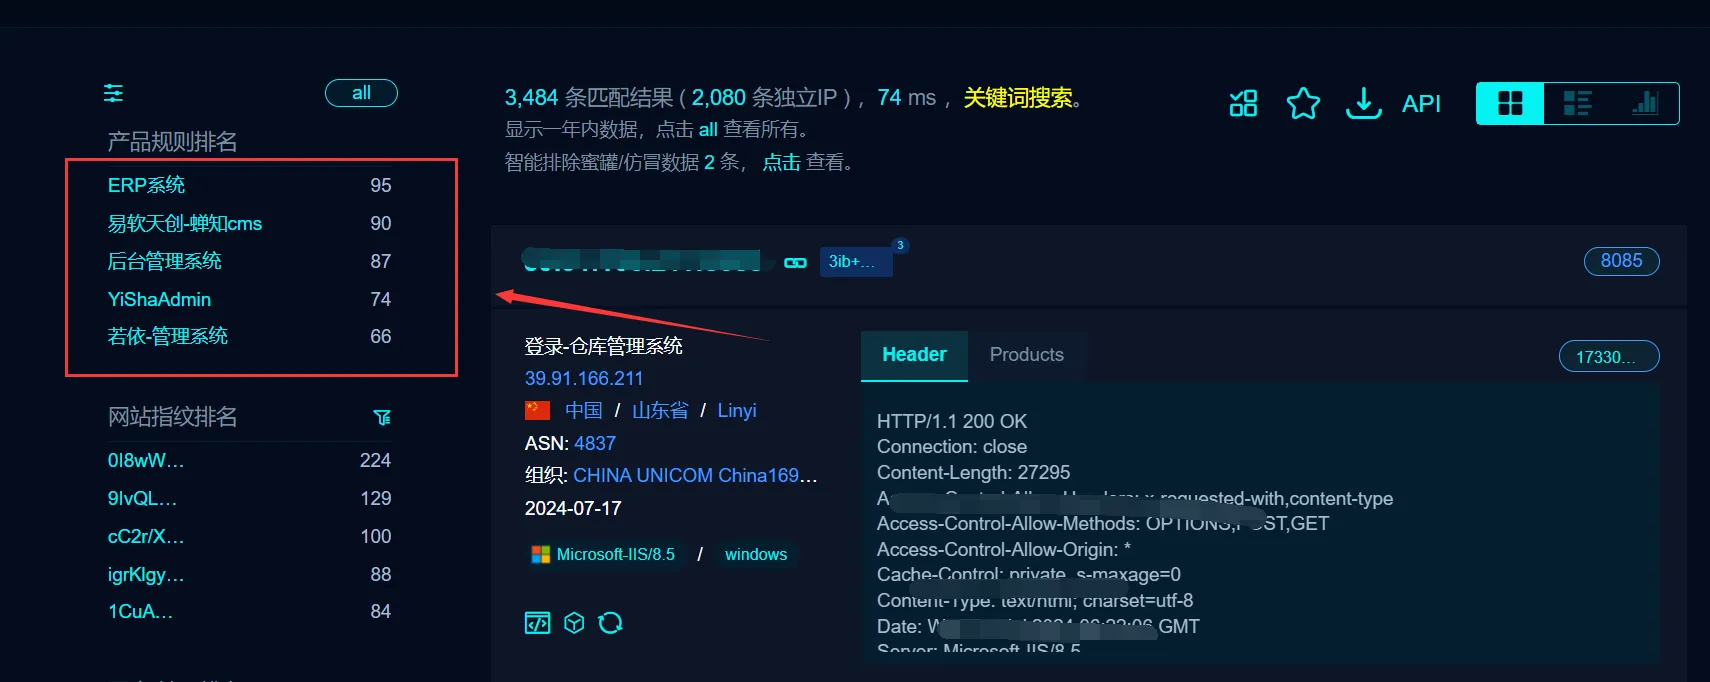
Task: Click the China flag icon
Action: click(x=538, y=410)
